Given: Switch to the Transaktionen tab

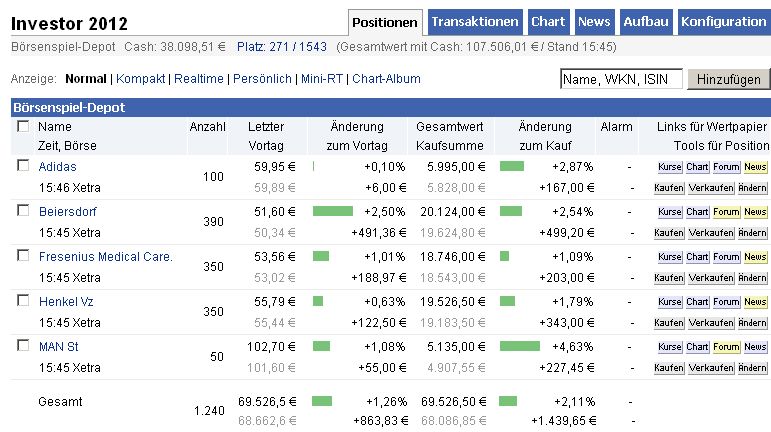Looking at the screenshot, I should [475, 22].
